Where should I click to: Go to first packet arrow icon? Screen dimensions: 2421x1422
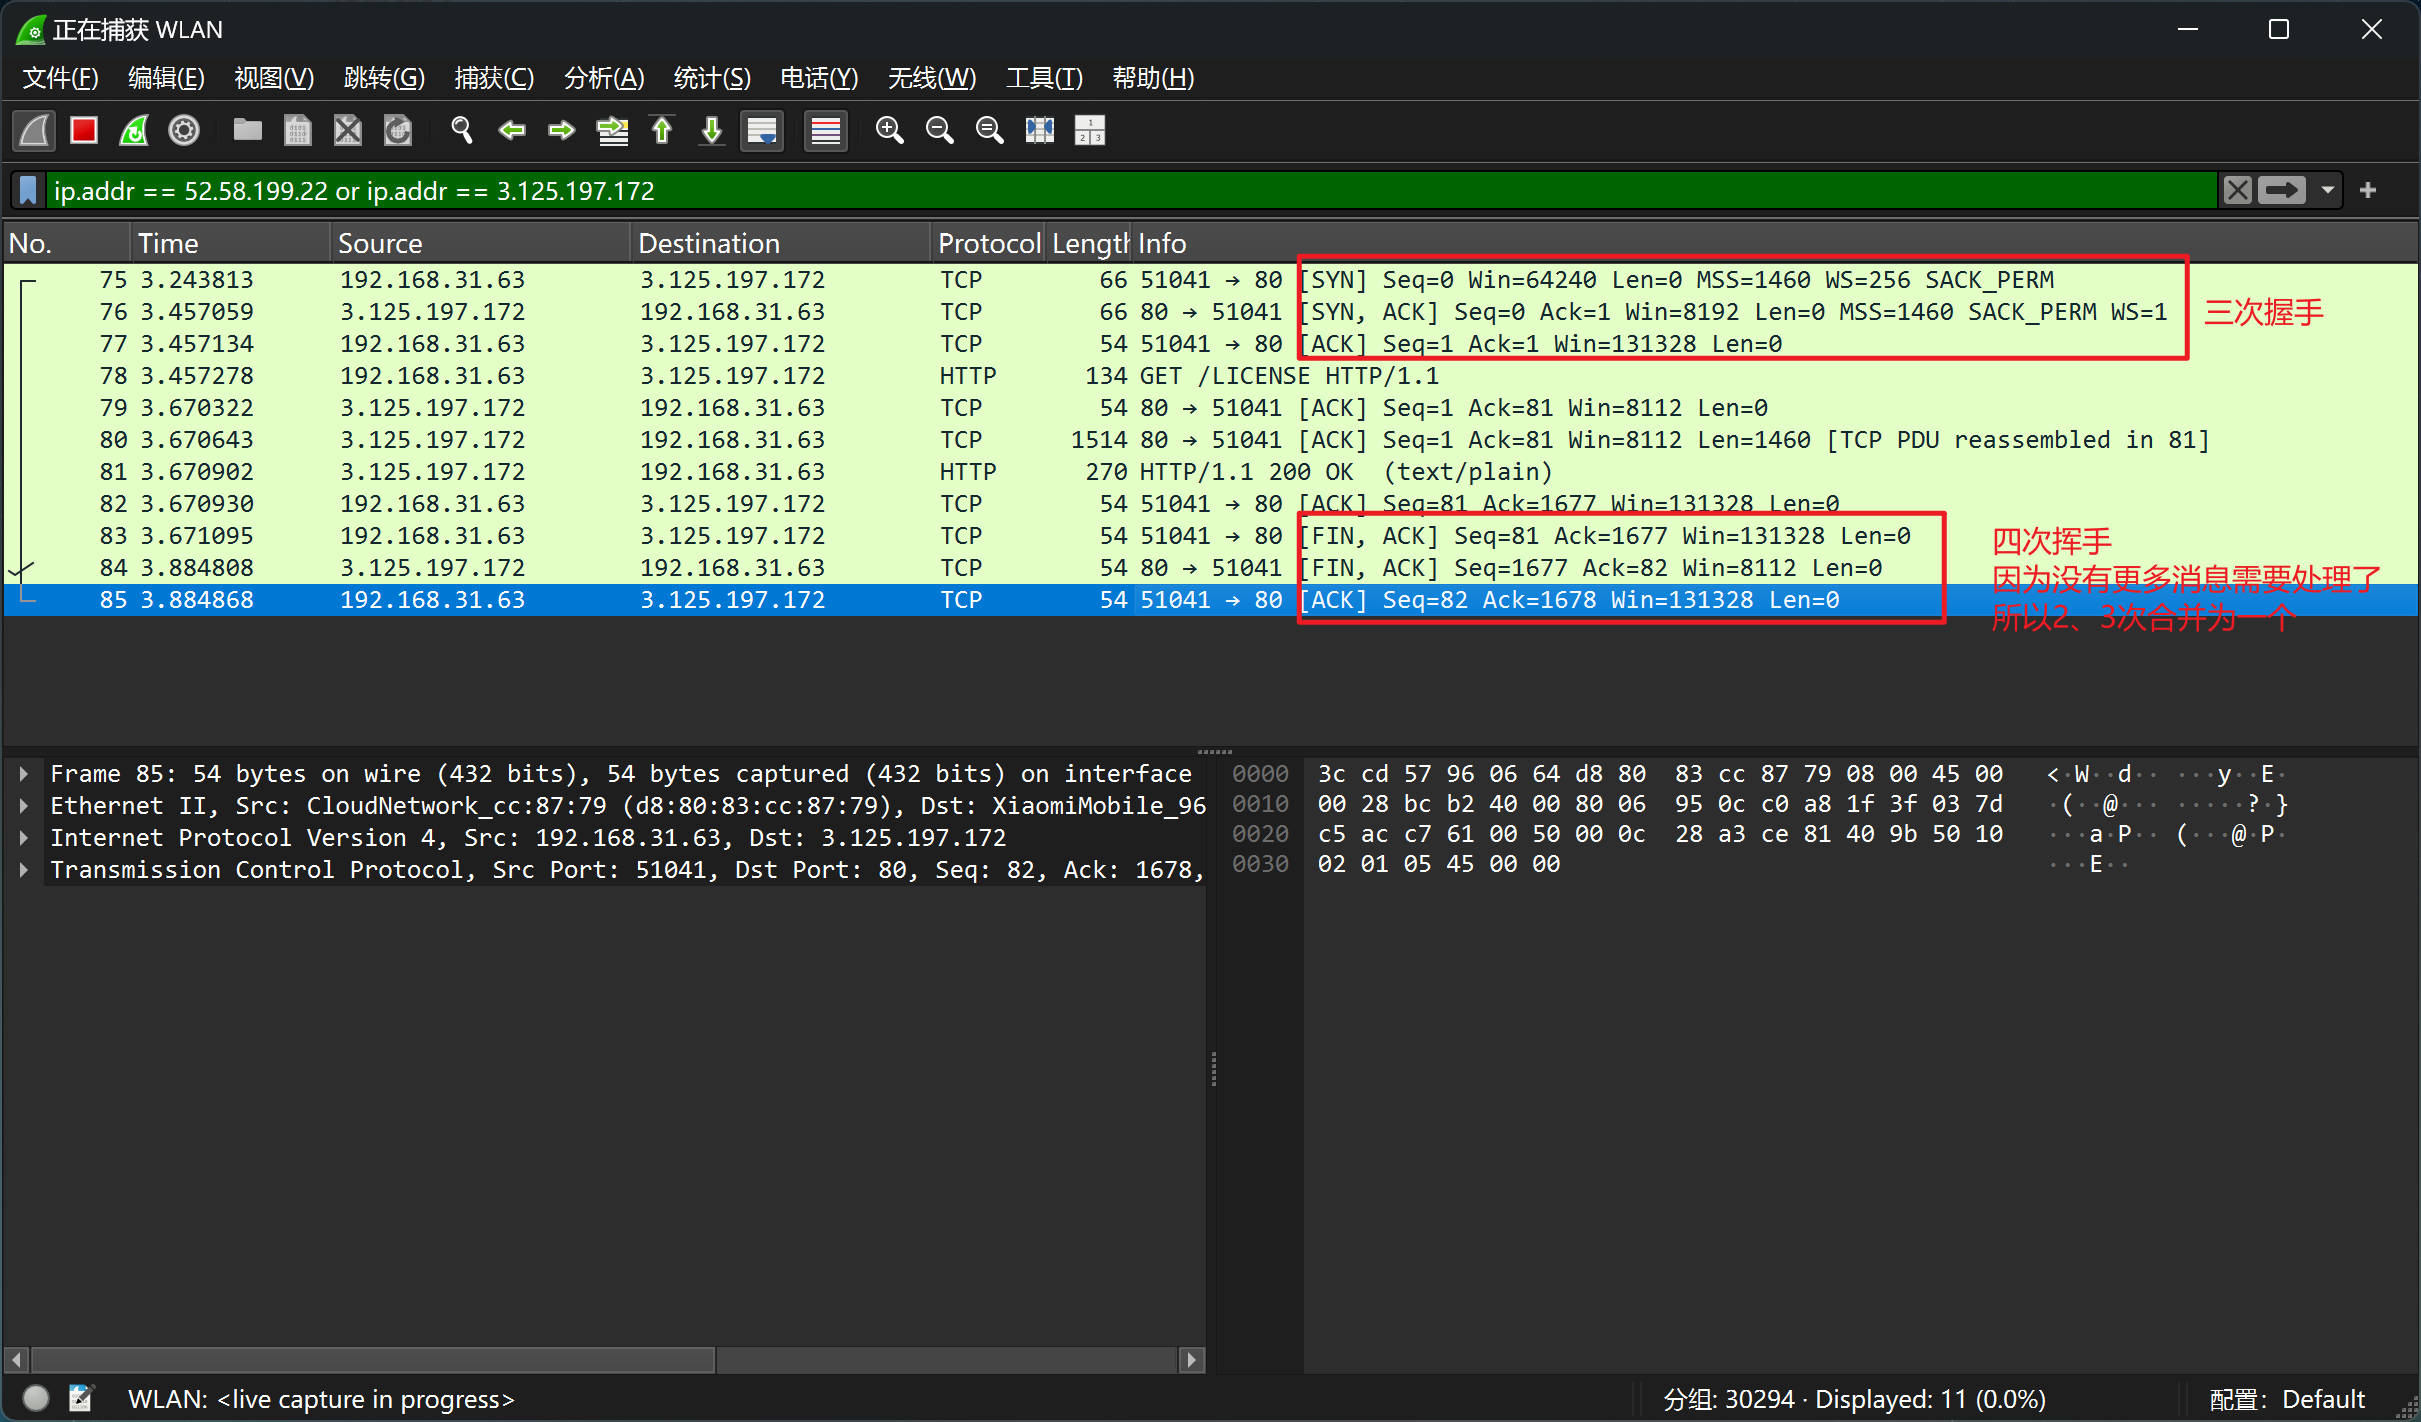tap(662, 130)
